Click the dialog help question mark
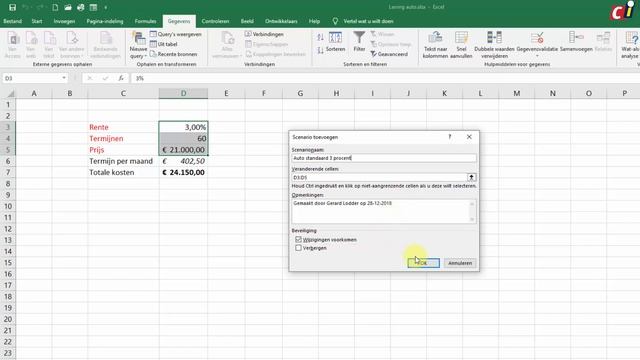The height and width of the screenshot is (360, 640). coord(450,137)
